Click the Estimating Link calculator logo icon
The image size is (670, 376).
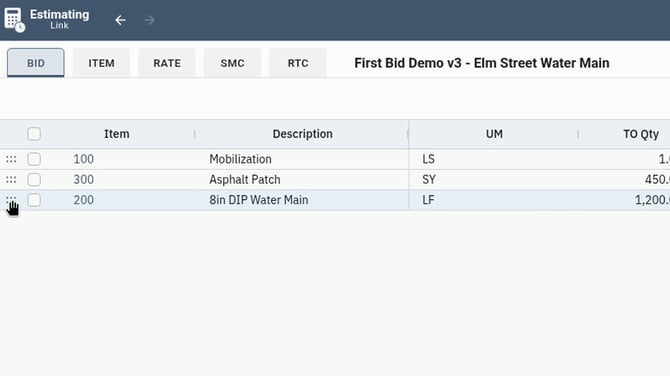click(x=14, y=20)
